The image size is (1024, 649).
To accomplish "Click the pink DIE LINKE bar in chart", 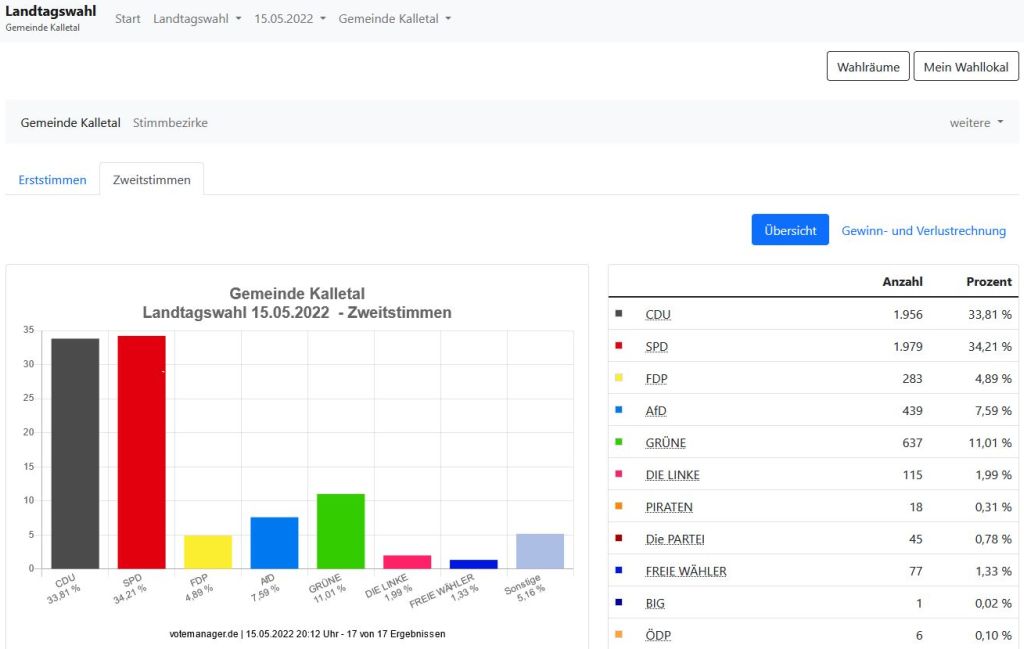I will pyautogui.click(x=407, y=562).
